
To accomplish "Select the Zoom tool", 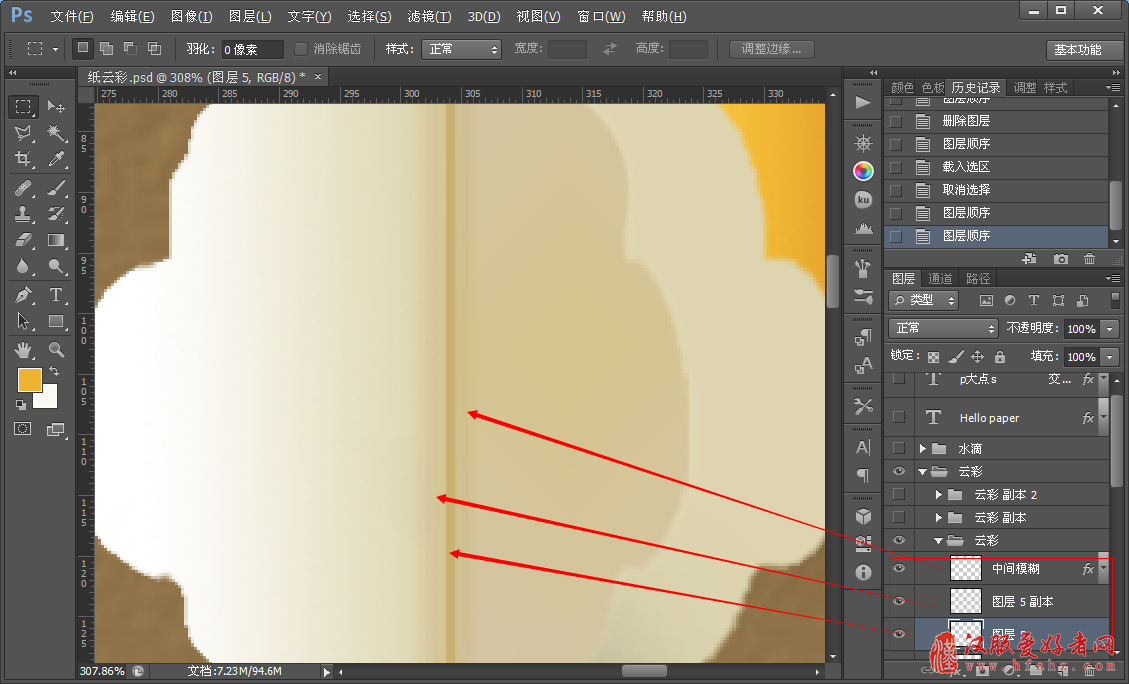I will pyautogui.click(x=55, y=350).
